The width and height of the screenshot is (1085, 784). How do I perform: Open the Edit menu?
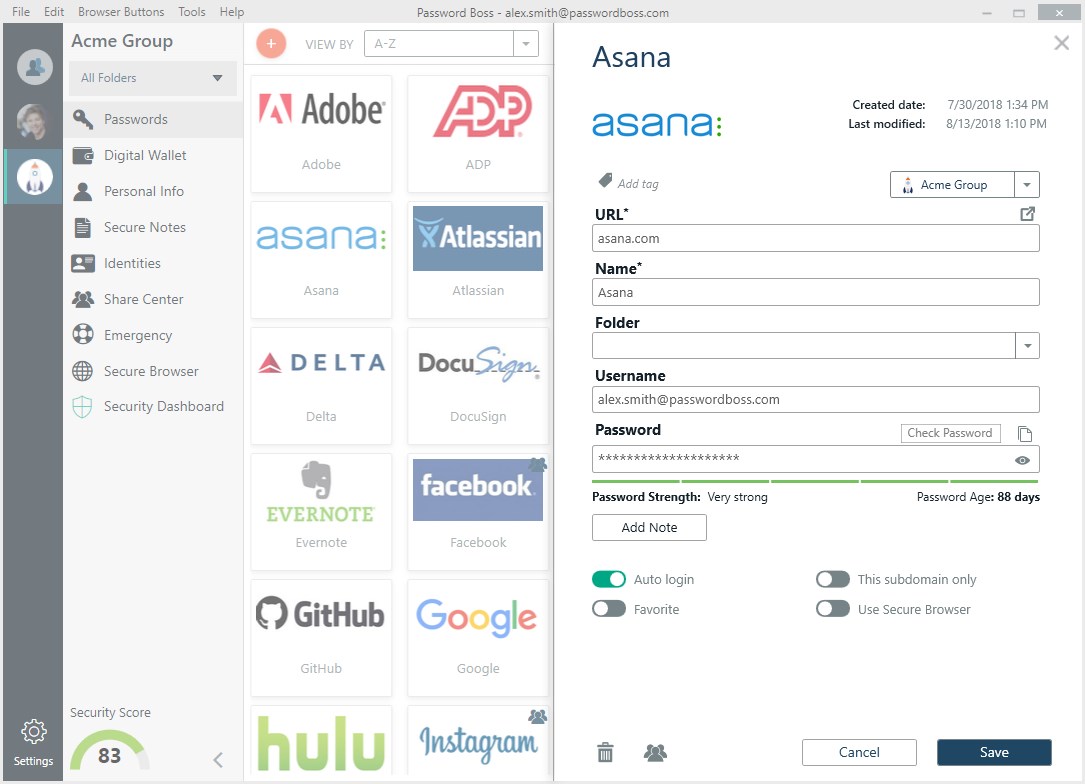[54, 12]
